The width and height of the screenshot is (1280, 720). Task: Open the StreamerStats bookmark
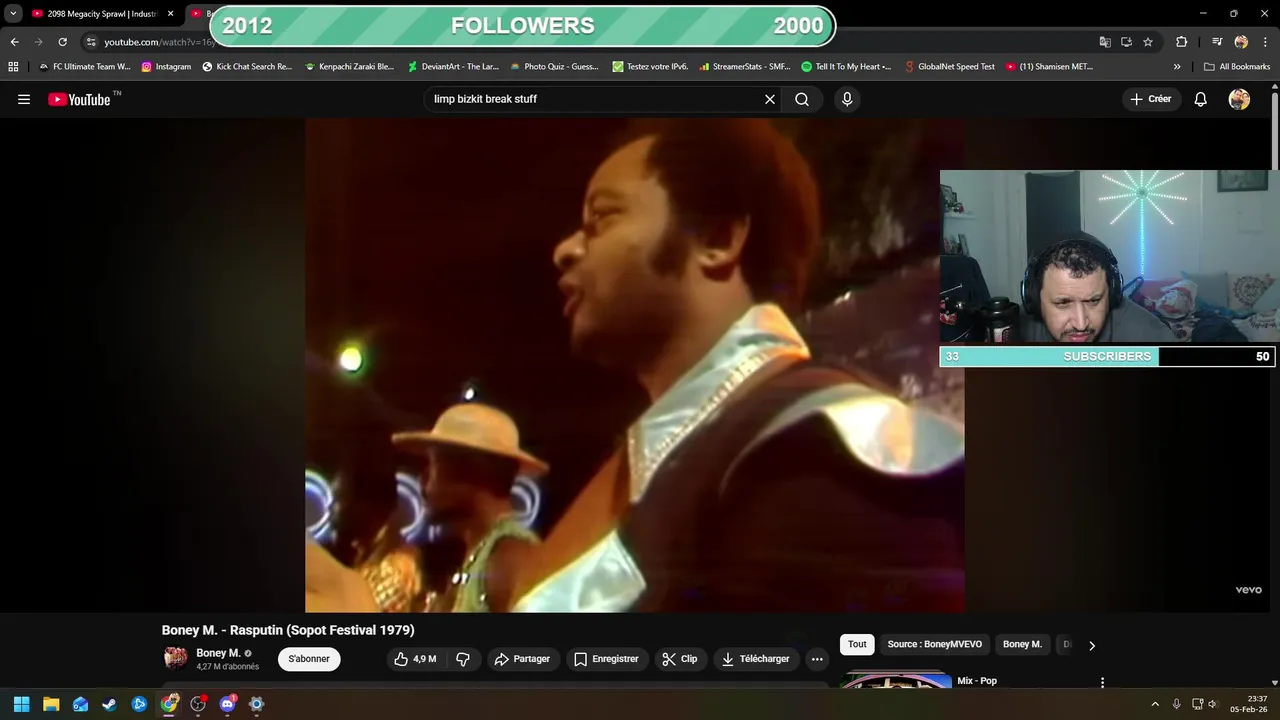coord(745,67)
